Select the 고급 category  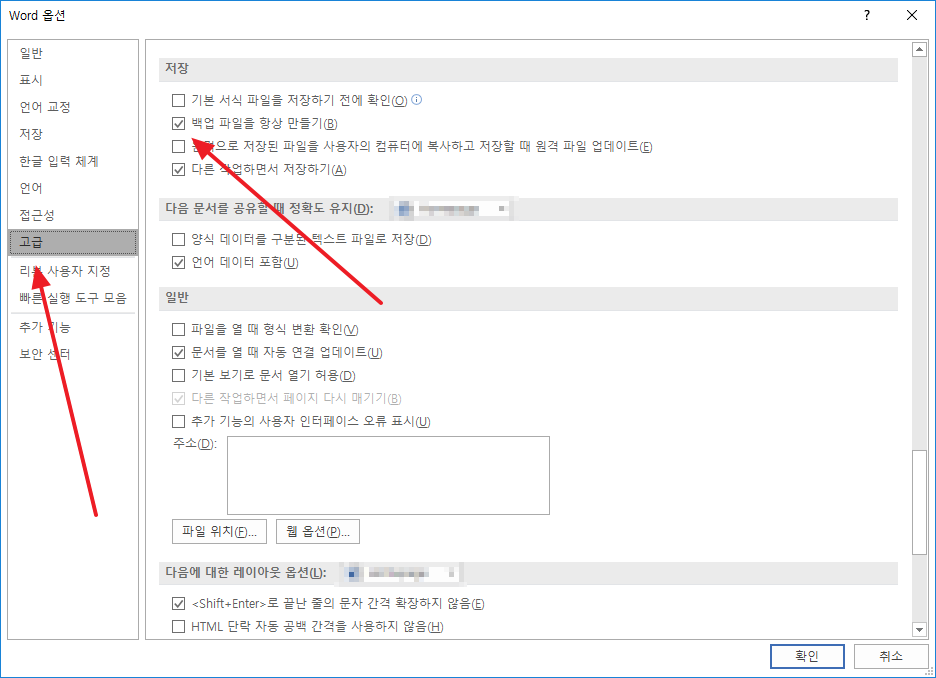tap(73, 242)
